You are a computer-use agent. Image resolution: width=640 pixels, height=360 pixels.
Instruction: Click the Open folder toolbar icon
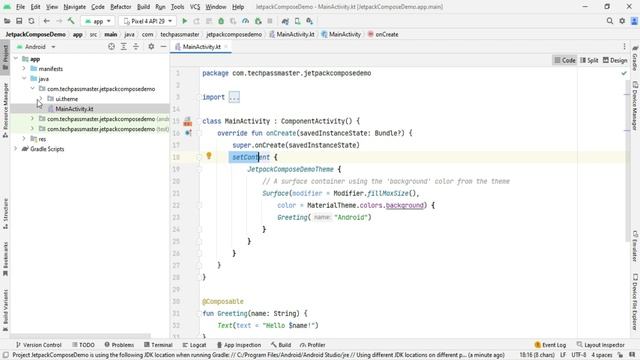coord(7,21)
